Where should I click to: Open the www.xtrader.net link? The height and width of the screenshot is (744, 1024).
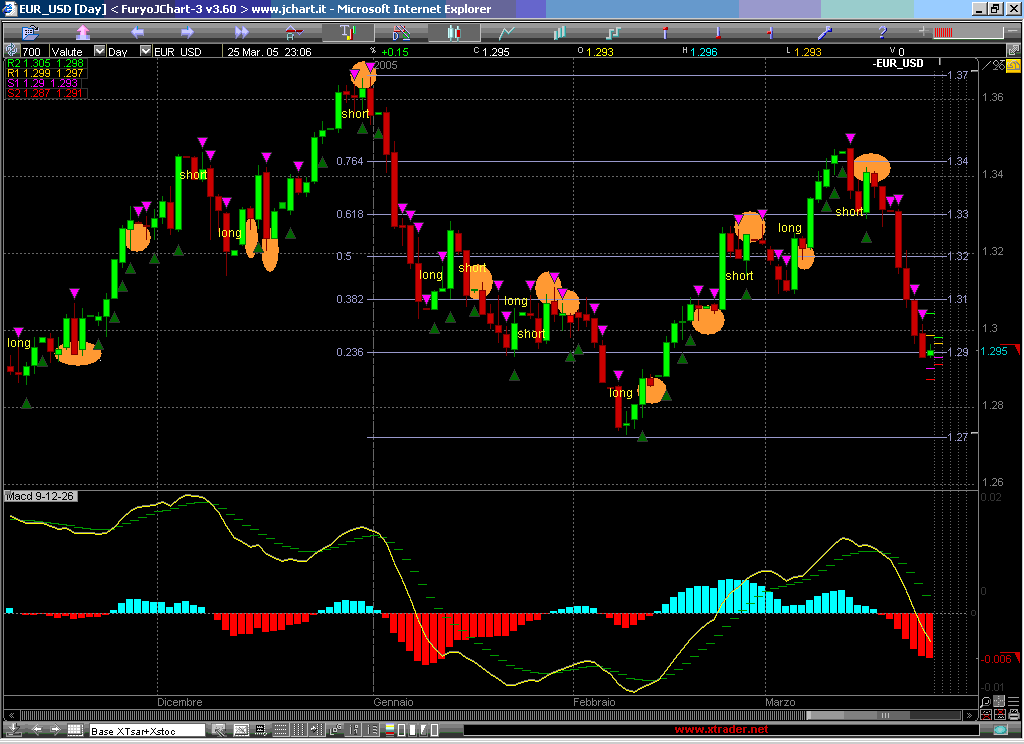tap(721, 730)
